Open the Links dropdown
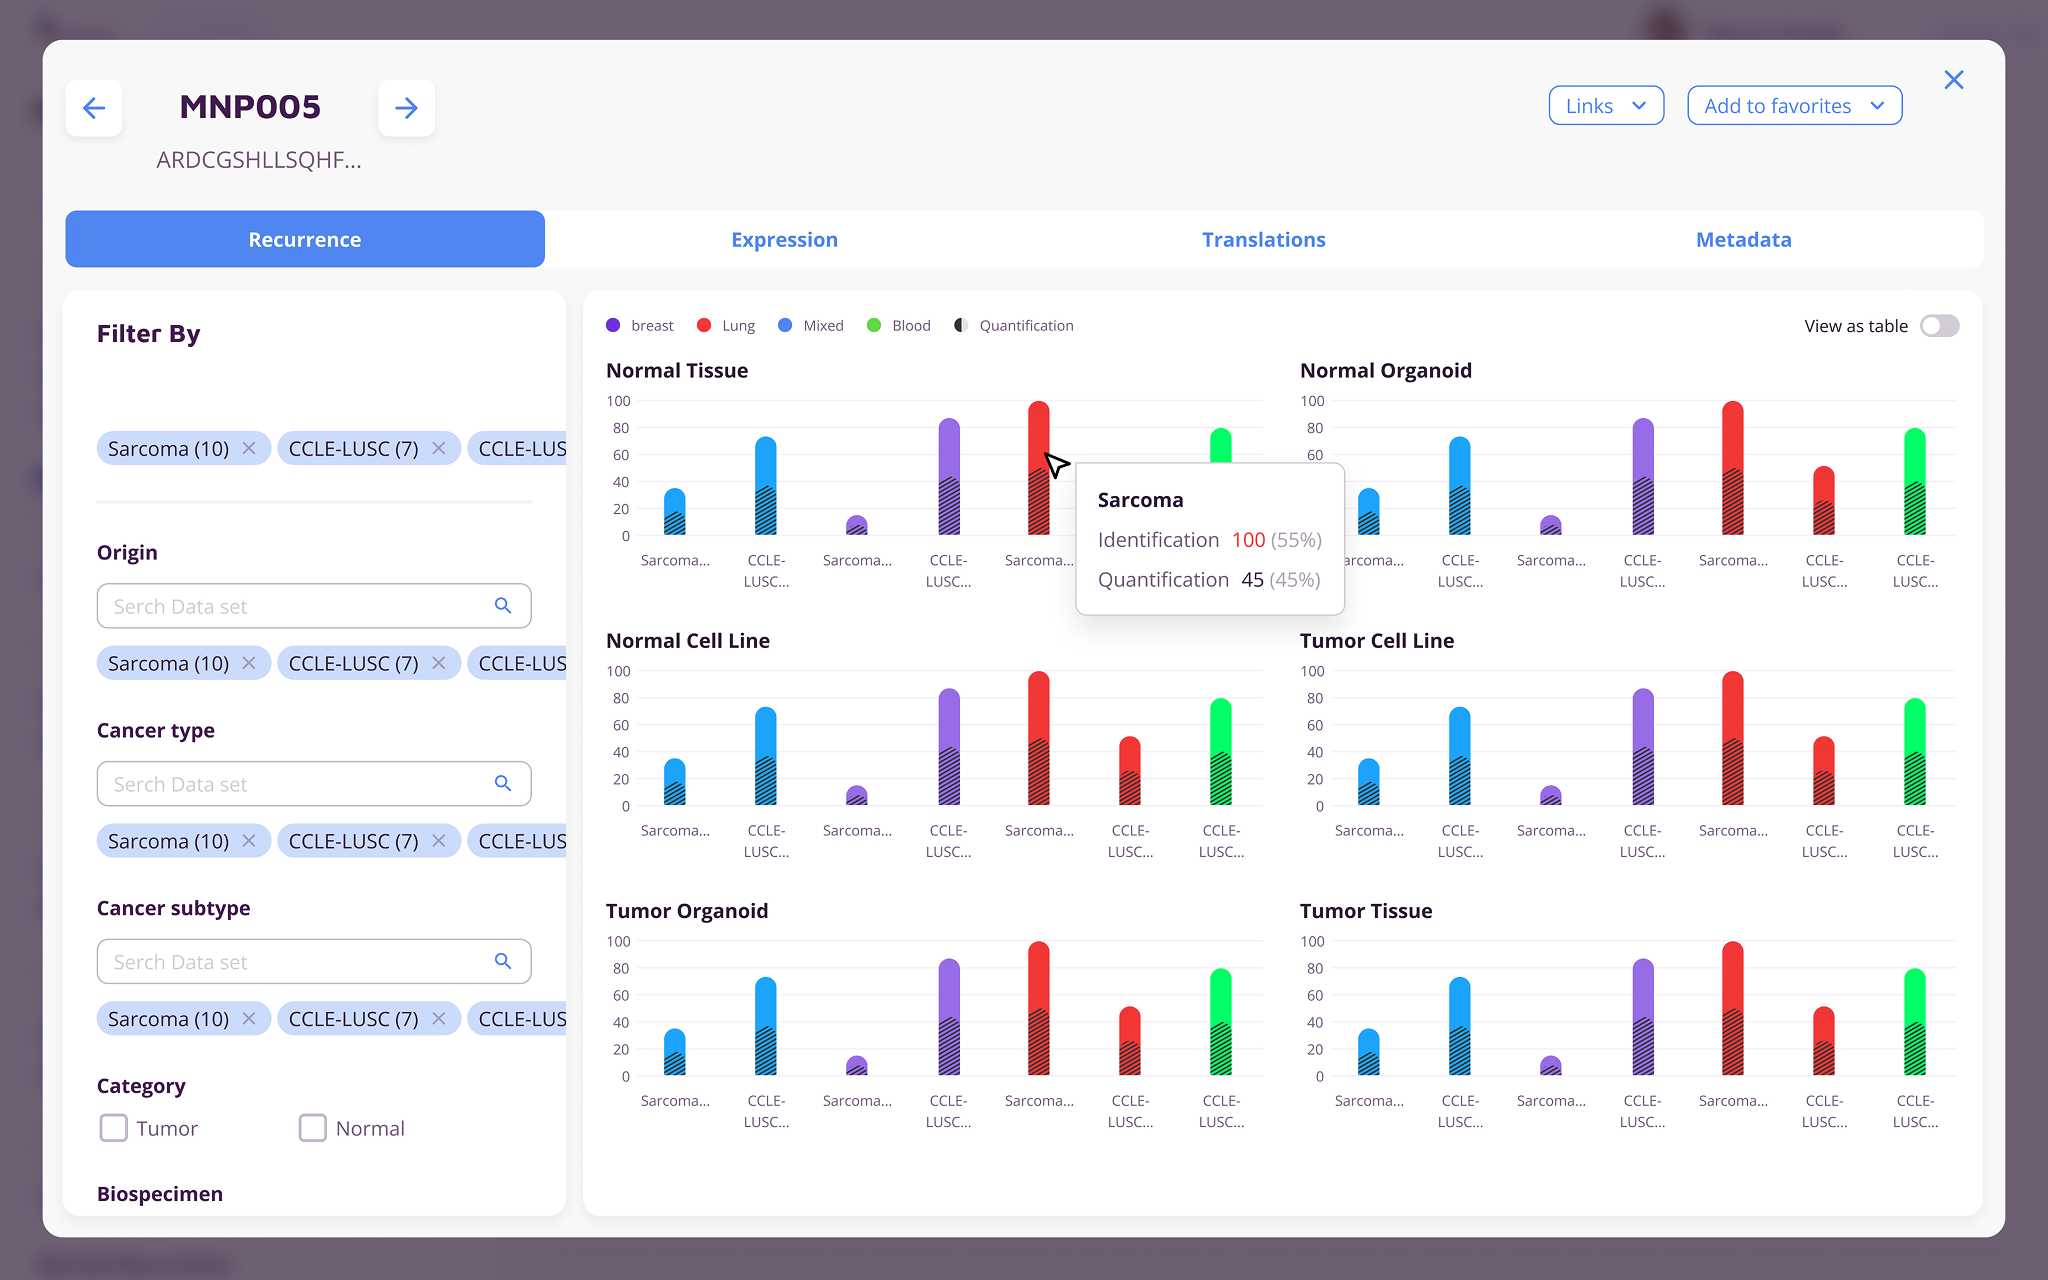This screenshot has height=1280, width=2048. (x=1605, y=106)
